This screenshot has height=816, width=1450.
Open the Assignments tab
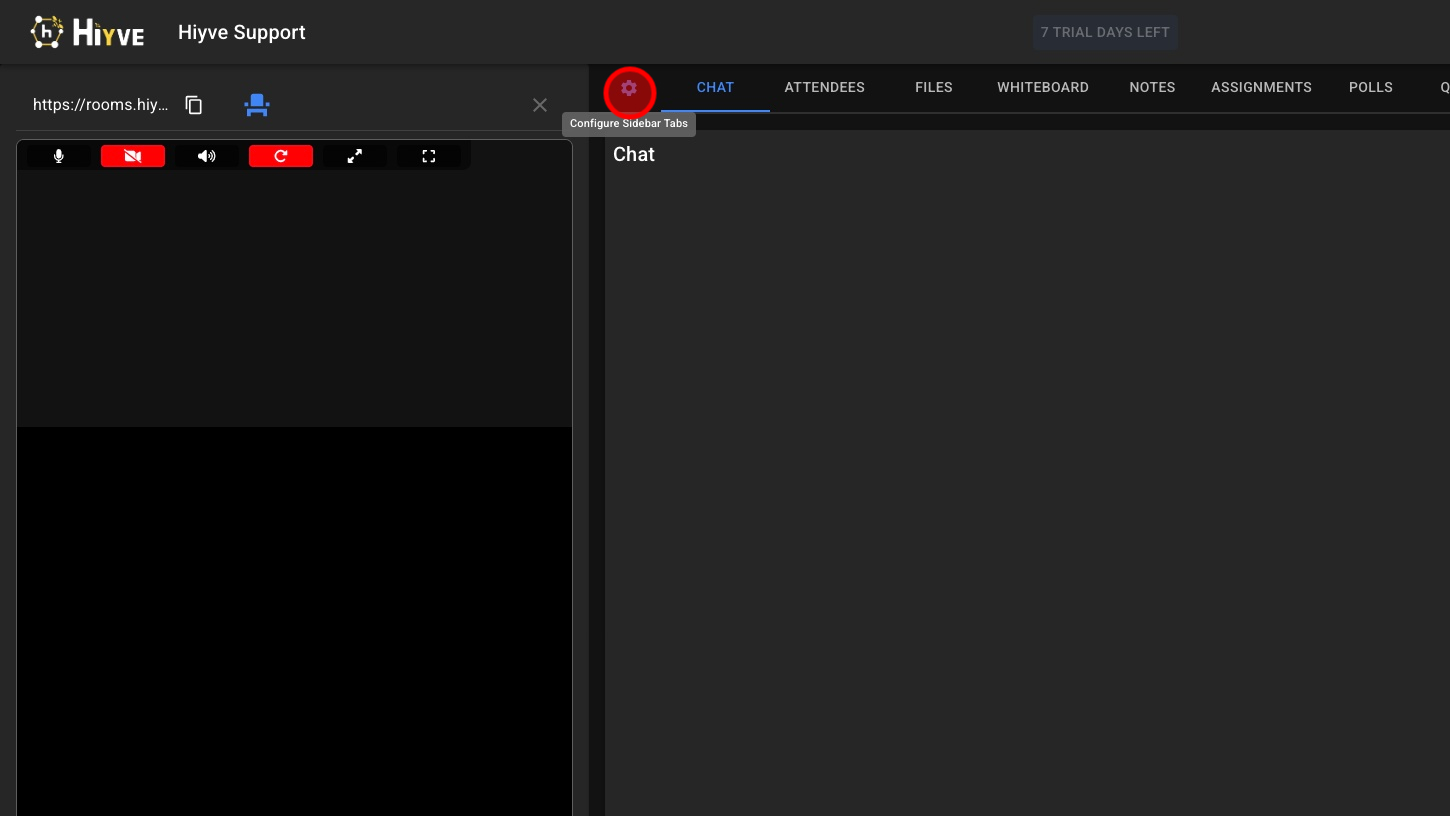click(x=1261, y=88)
